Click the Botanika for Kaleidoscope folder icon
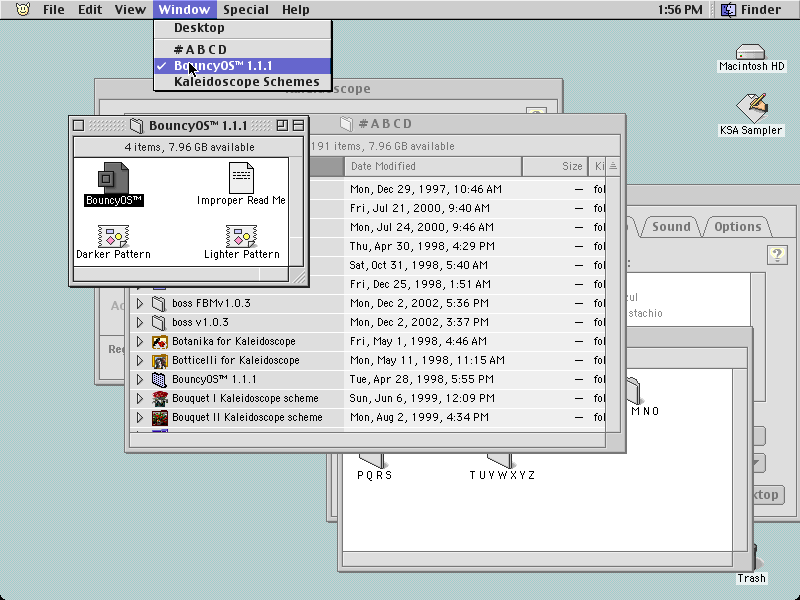Screen dimensions: 800x600 (x=160, y=342)
